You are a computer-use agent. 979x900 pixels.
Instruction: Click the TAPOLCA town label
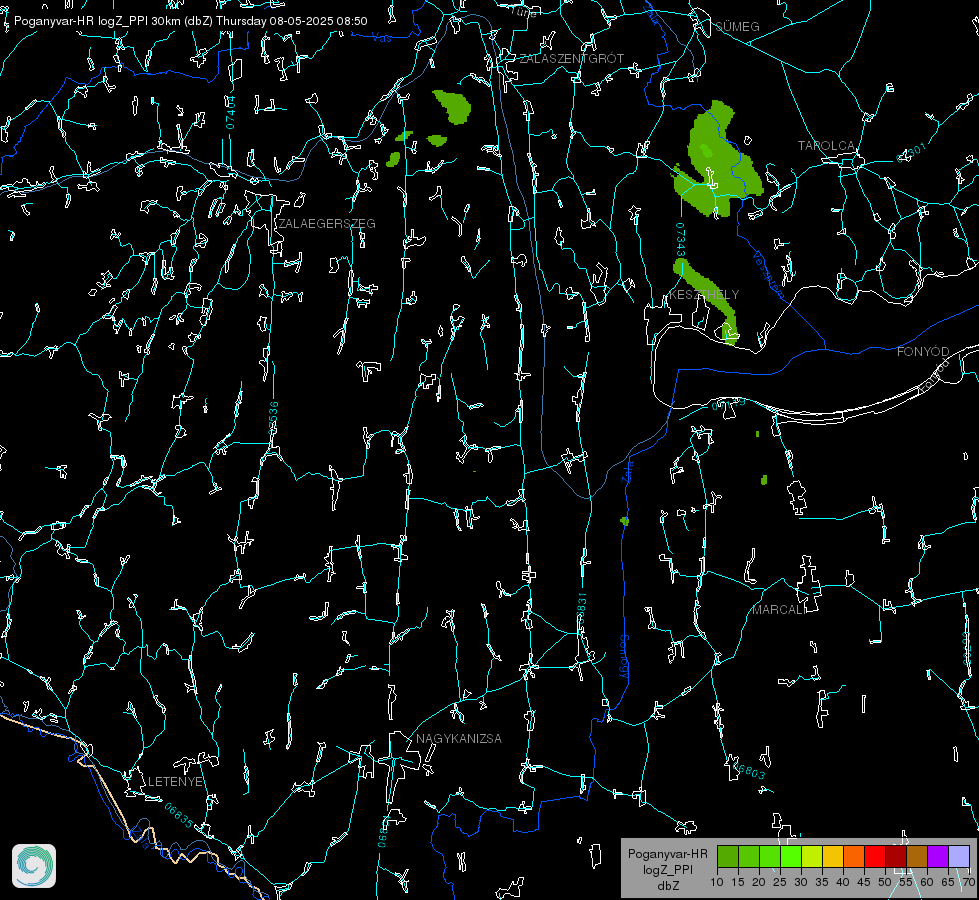pos(826,146)
